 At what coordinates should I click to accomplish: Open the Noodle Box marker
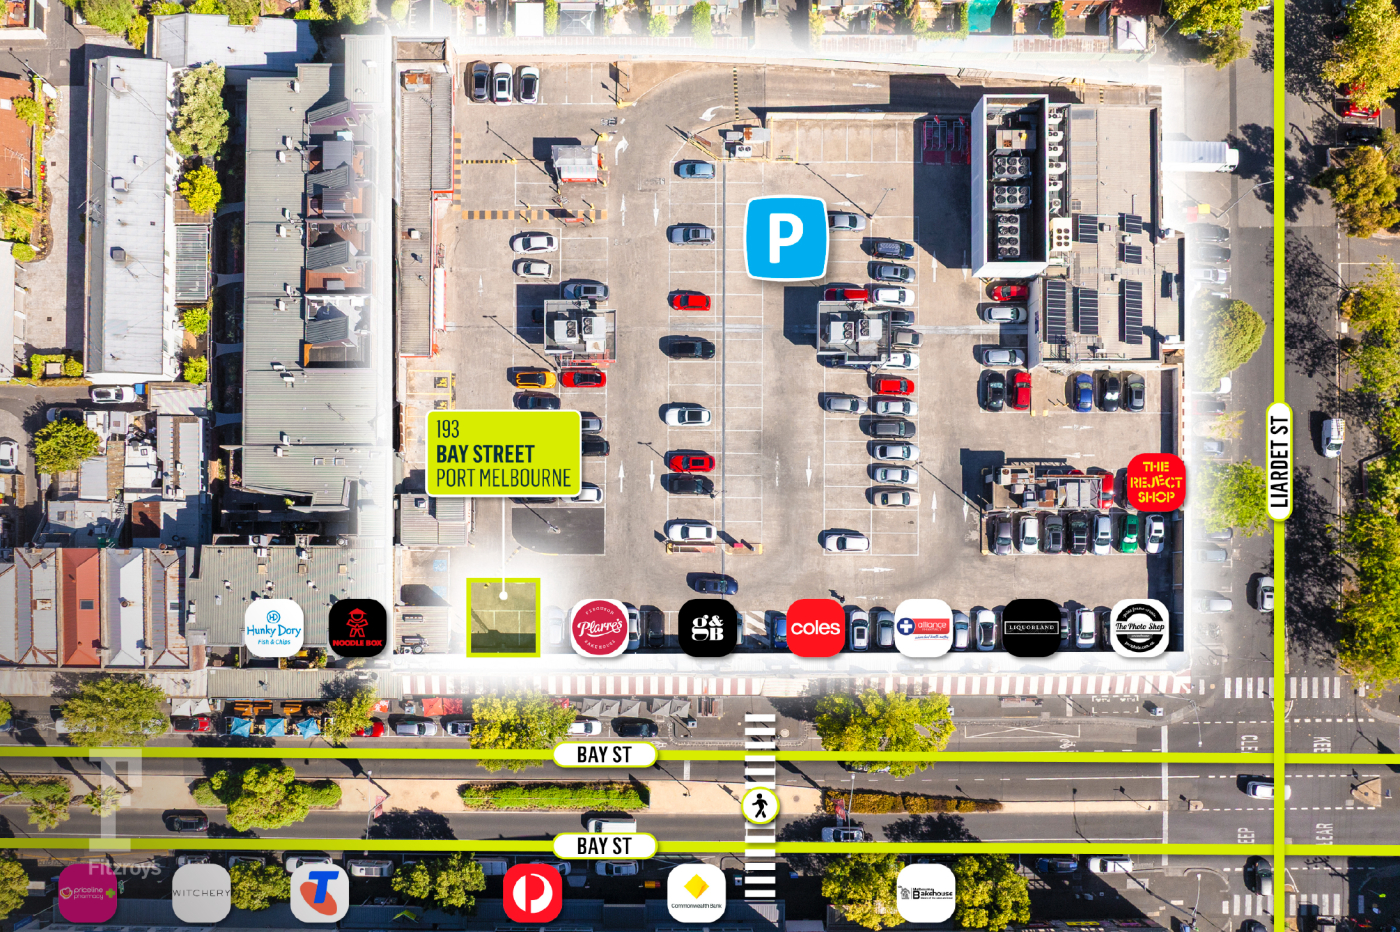[357, 628]
